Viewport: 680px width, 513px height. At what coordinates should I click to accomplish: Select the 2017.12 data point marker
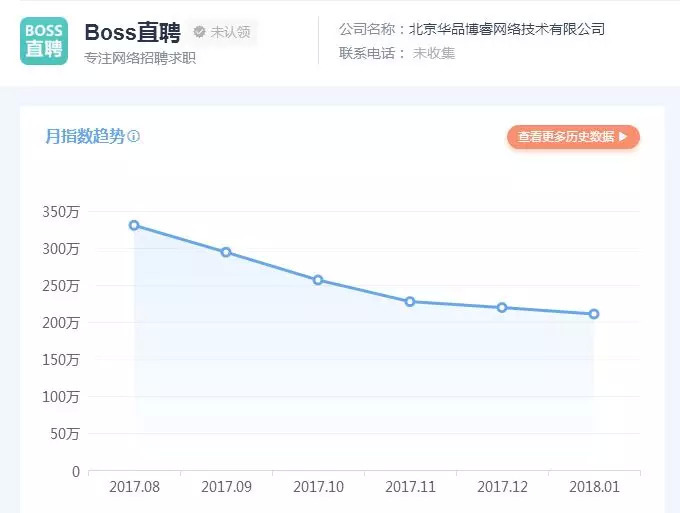502,307
